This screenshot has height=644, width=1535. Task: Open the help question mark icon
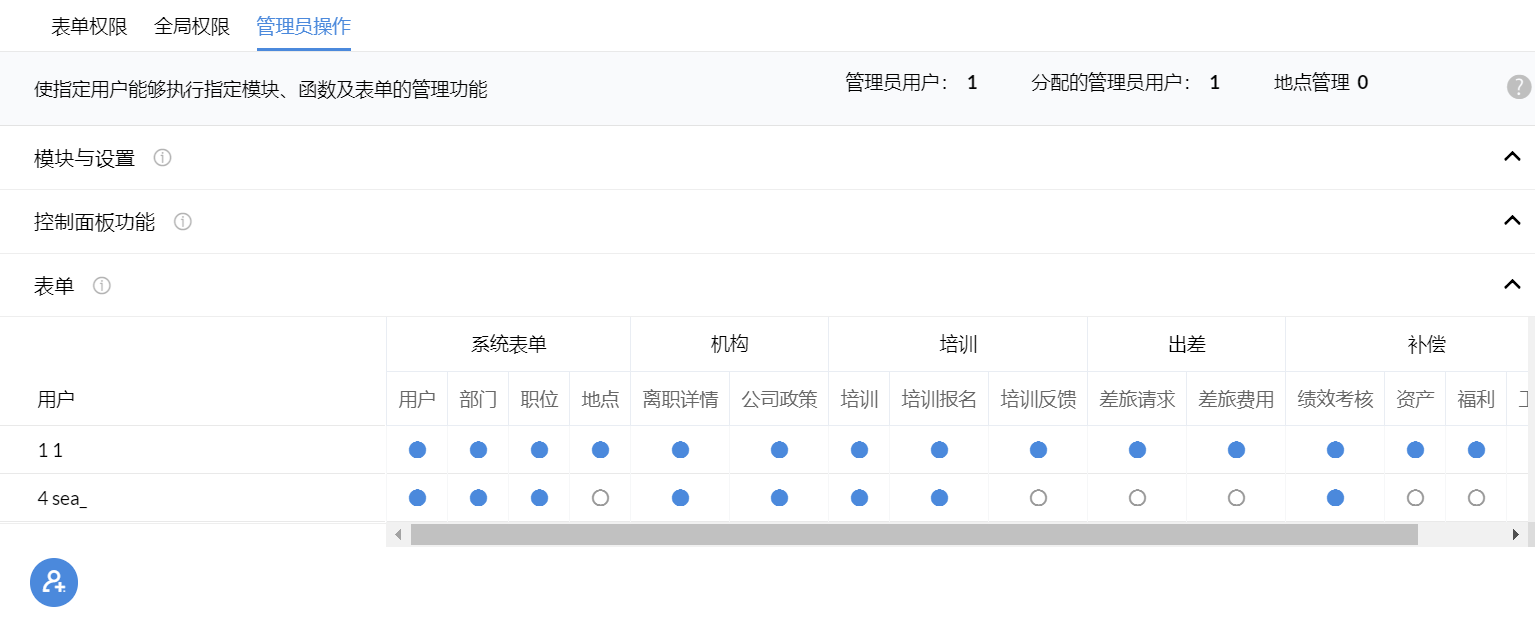pyautogui.click(x=1518, y=87)
